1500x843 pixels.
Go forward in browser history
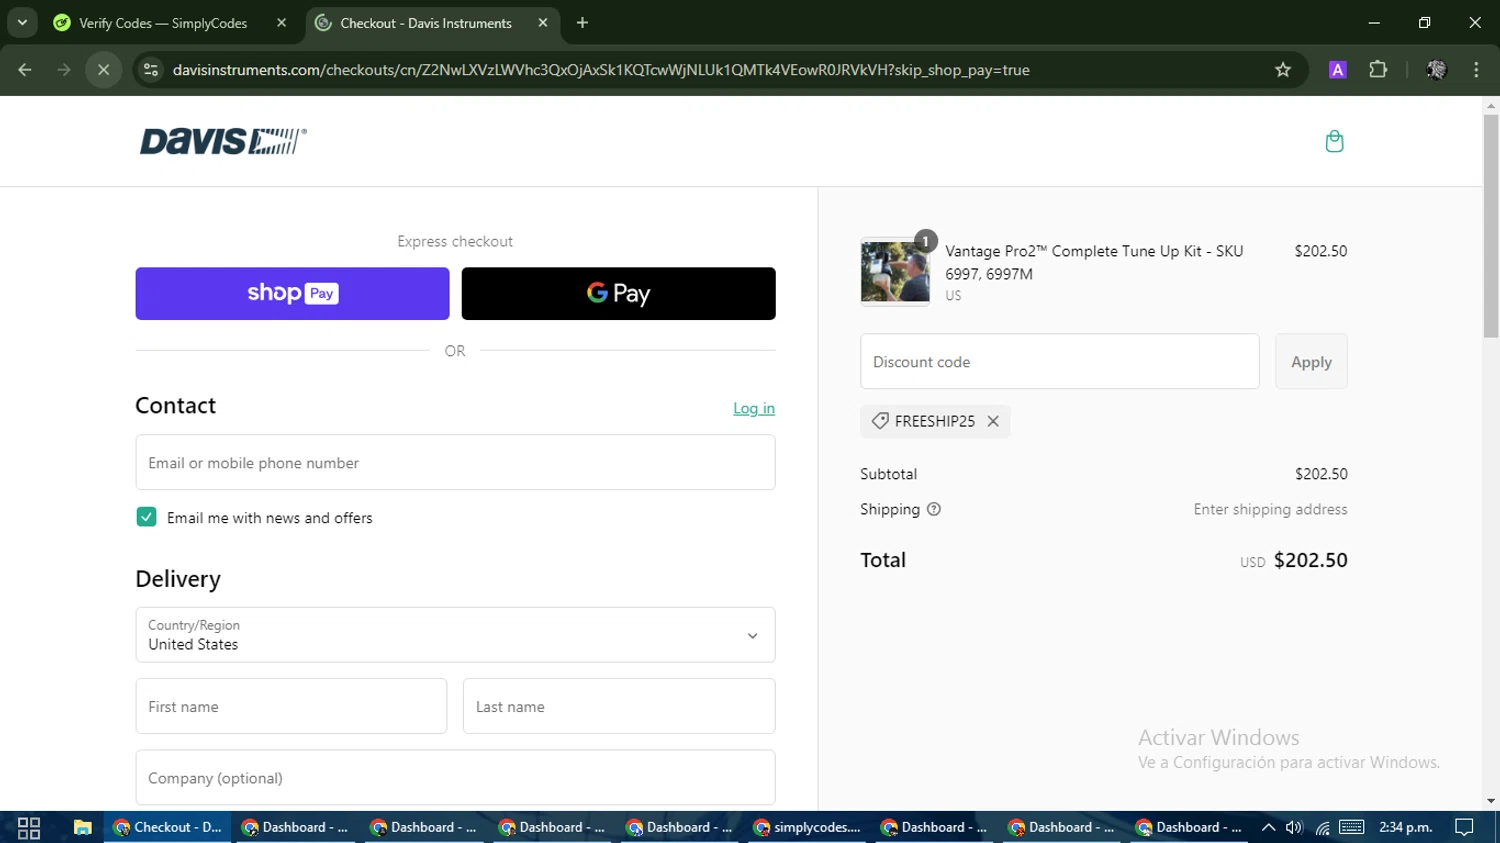point(64,70)
